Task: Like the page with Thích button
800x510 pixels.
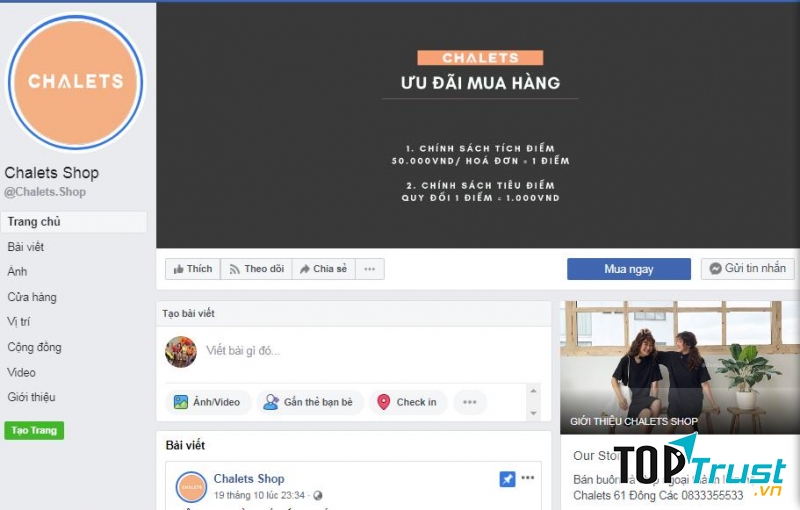Action: coord(193,269)
